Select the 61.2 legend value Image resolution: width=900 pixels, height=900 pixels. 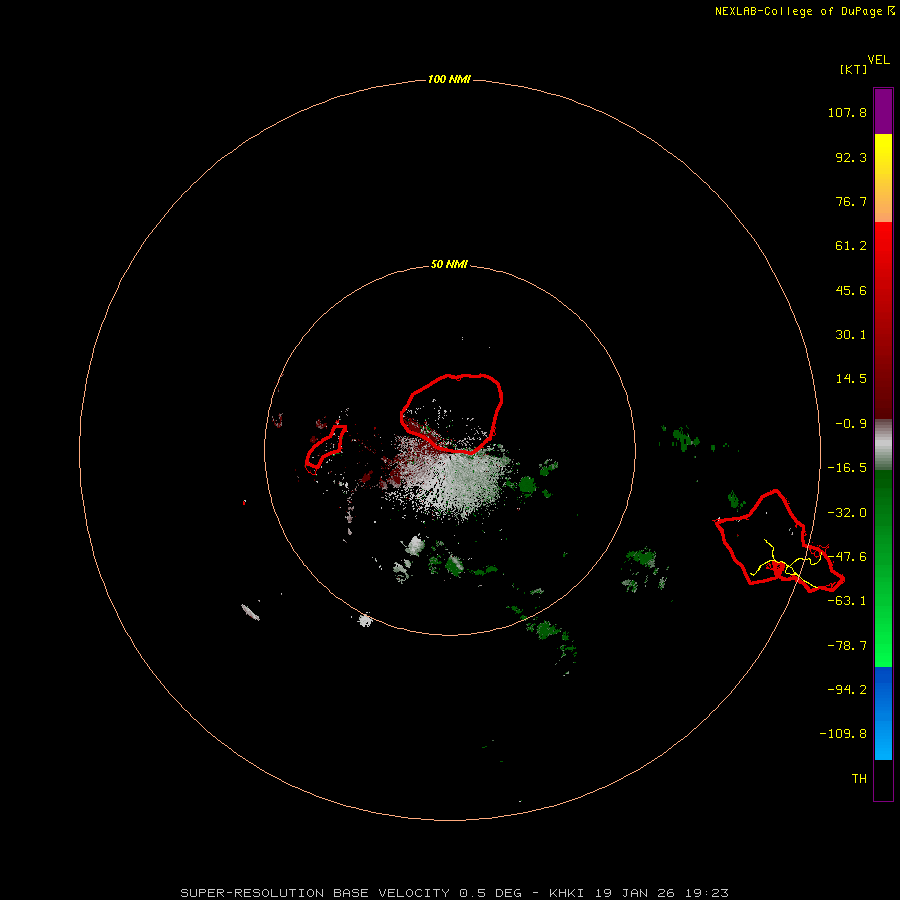tap(850, 246)
